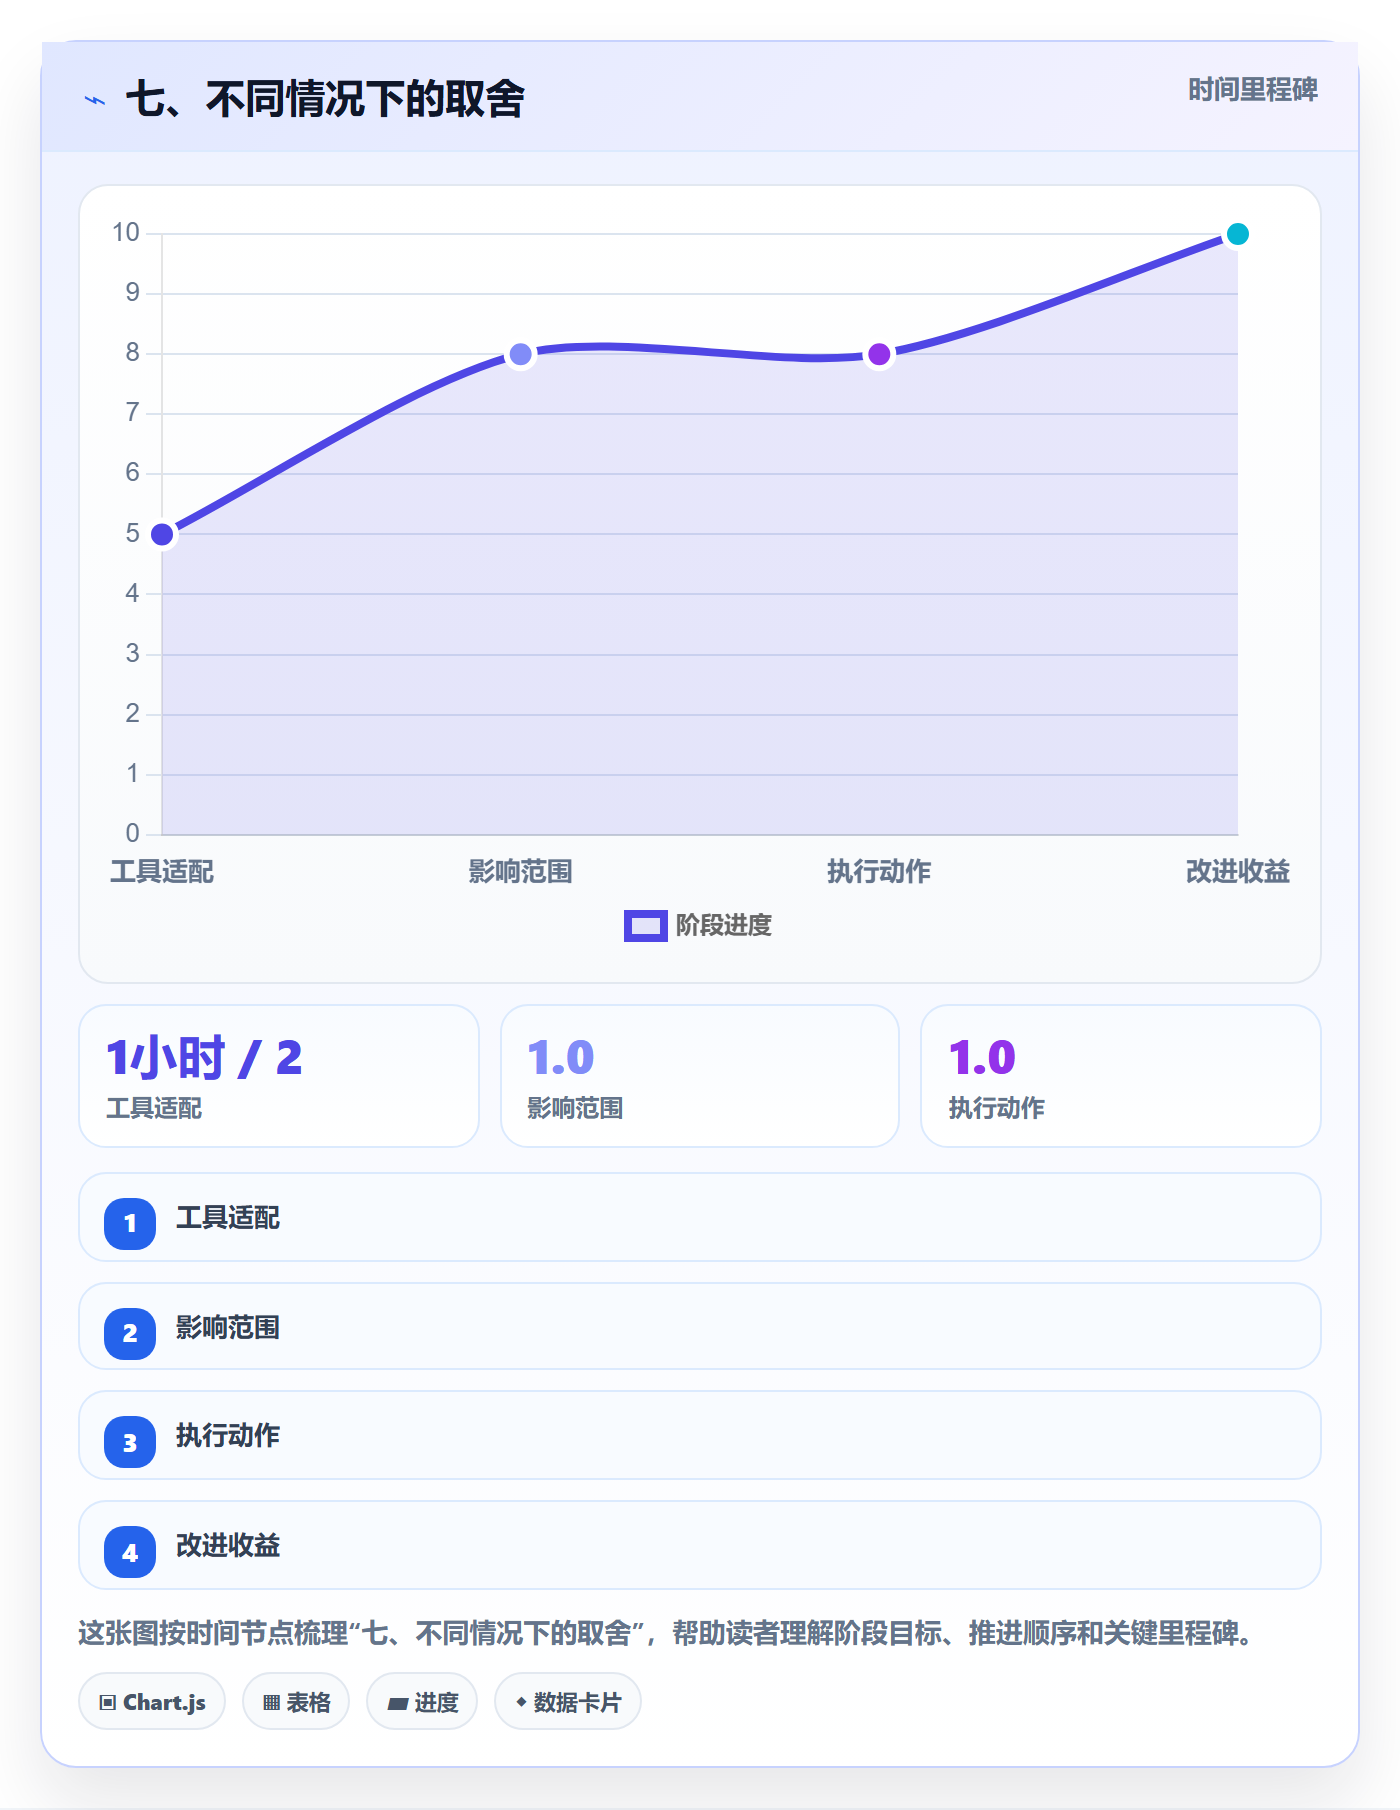Select the 改进收益 text in list row 4

tap(228, 1546)
